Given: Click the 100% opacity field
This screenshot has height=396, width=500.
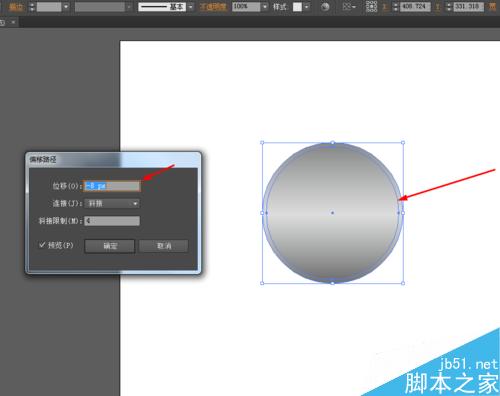Looking at the screenshot, I should (x=246, y=7).
